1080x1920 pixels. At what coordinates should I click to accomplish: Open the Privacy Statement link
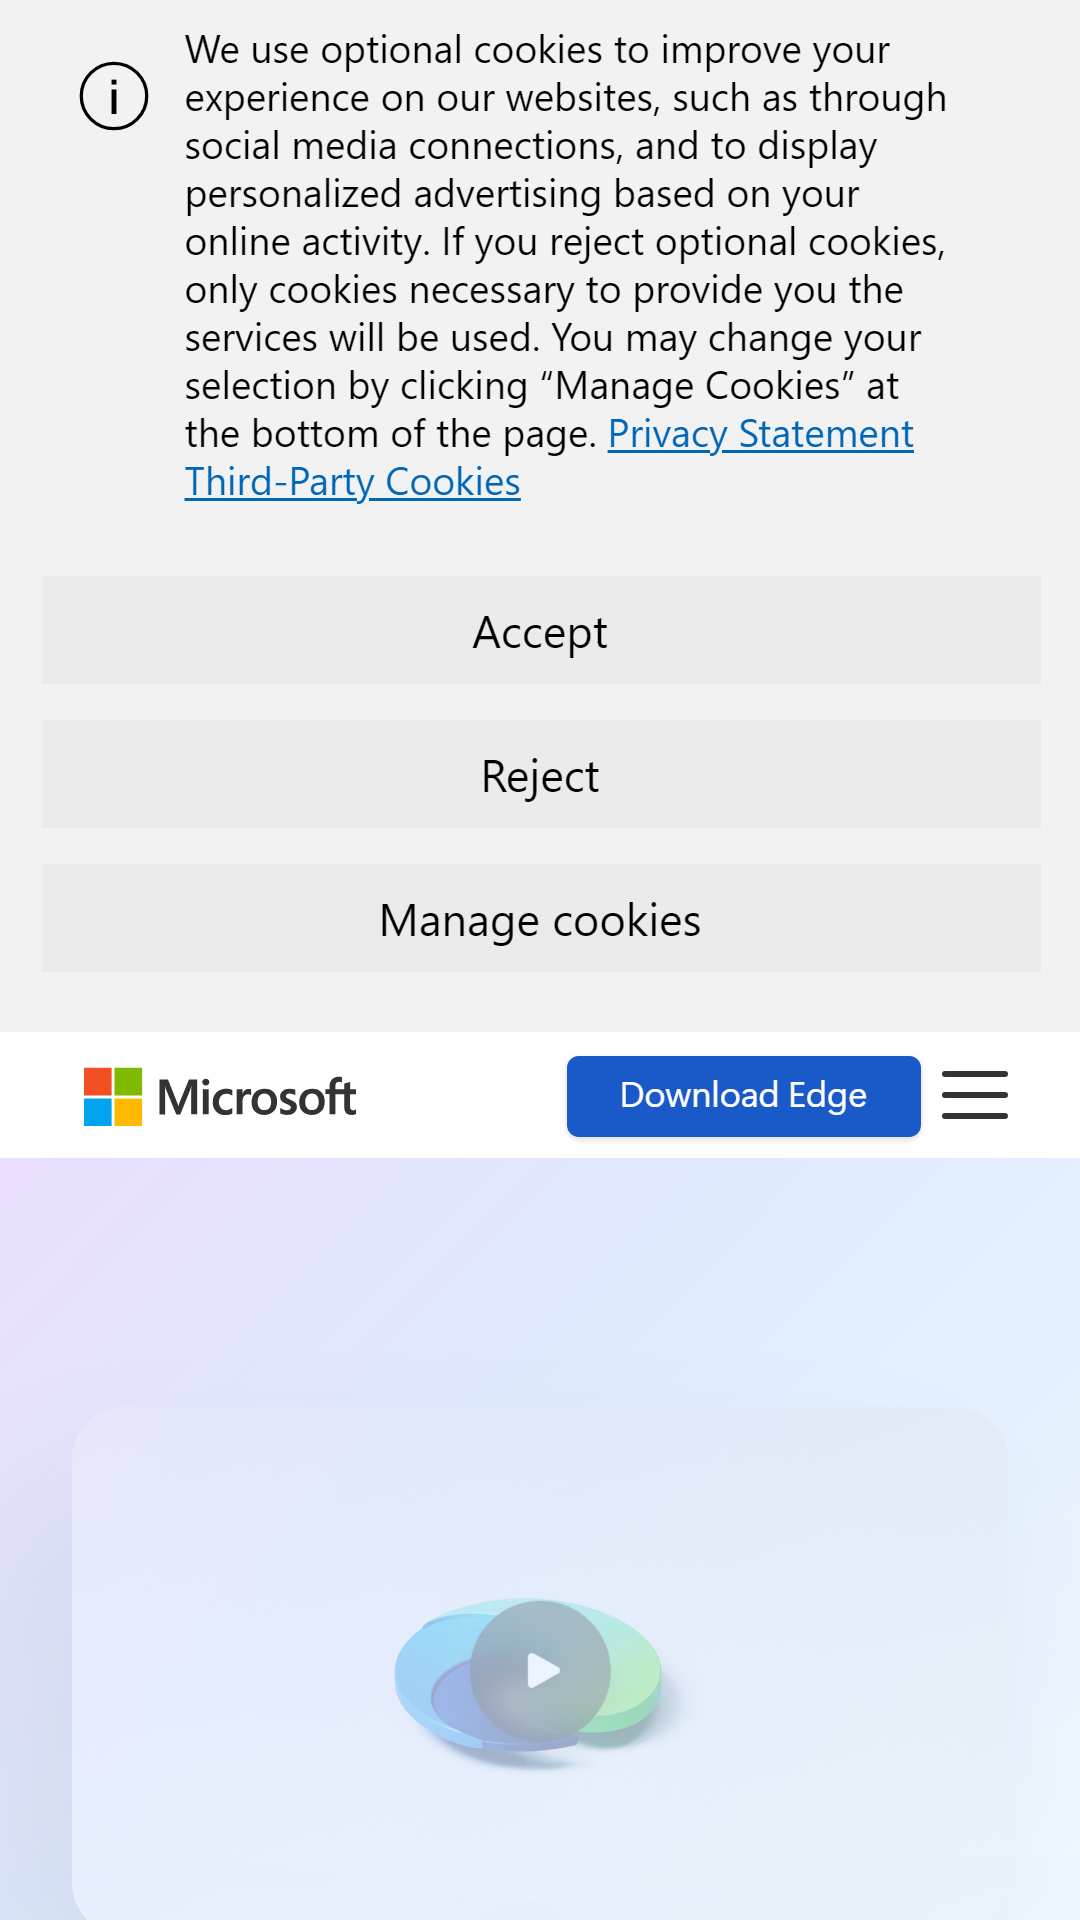tap(760, 434)
